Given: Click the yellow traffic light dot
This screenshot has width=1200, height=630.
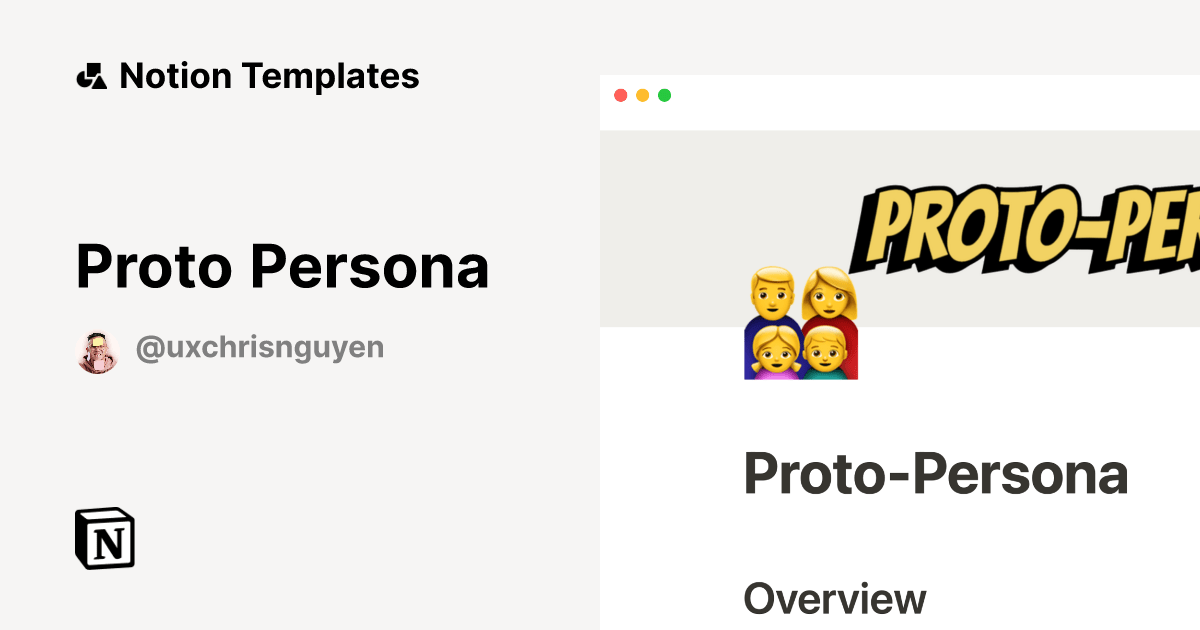Looking at the screenshot, I should coord(643,95).
